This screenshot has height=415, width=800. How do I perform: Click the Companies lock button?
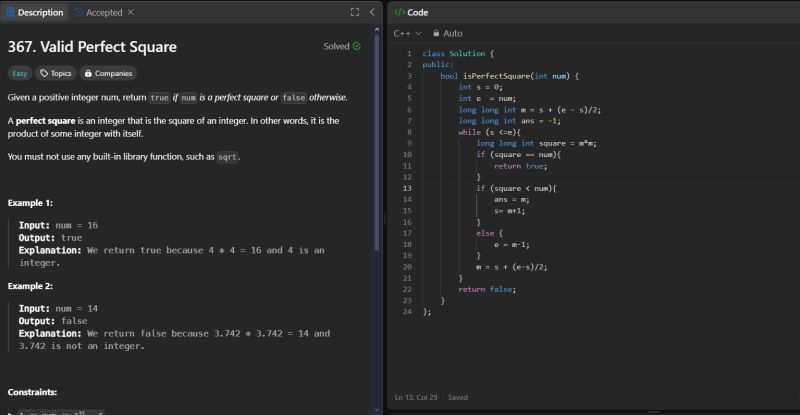point(108,73)
